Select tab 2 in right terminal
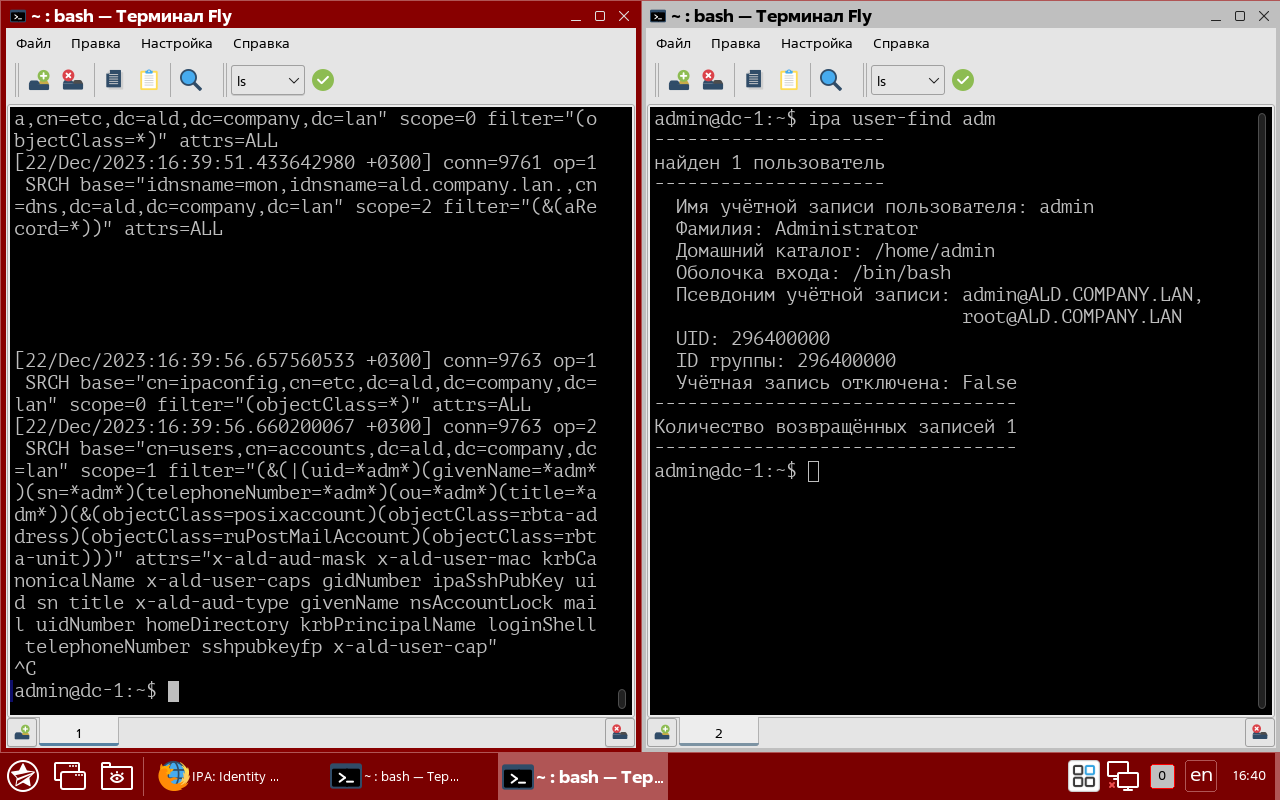This screenshot has width=1280, height=800. 719,733
